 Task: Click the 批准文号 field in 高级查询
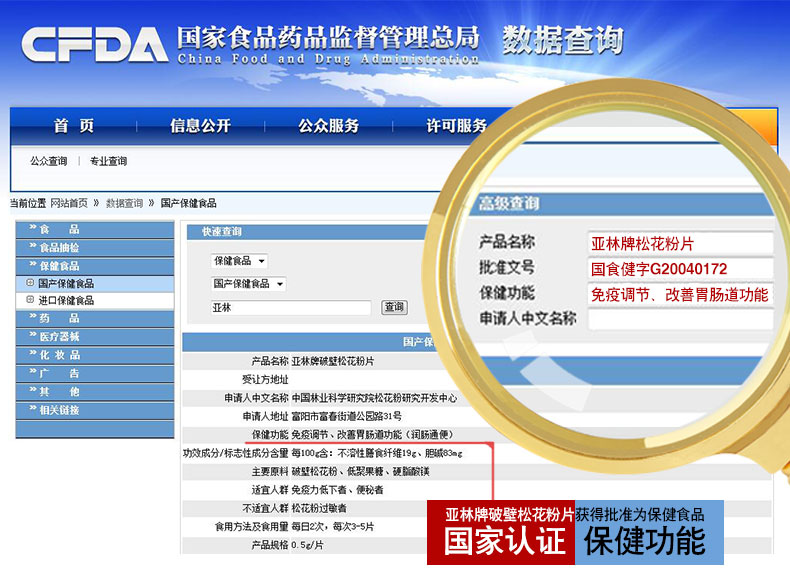(x=680, y=269)
